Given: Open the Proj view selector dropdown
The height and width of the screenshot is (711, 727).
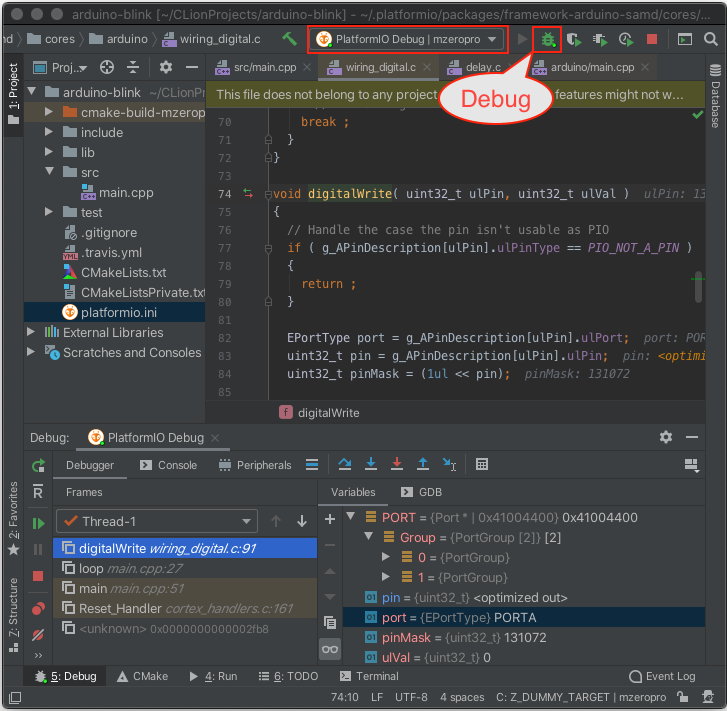Looking at the screenshot, I should (x=60, y=68).
